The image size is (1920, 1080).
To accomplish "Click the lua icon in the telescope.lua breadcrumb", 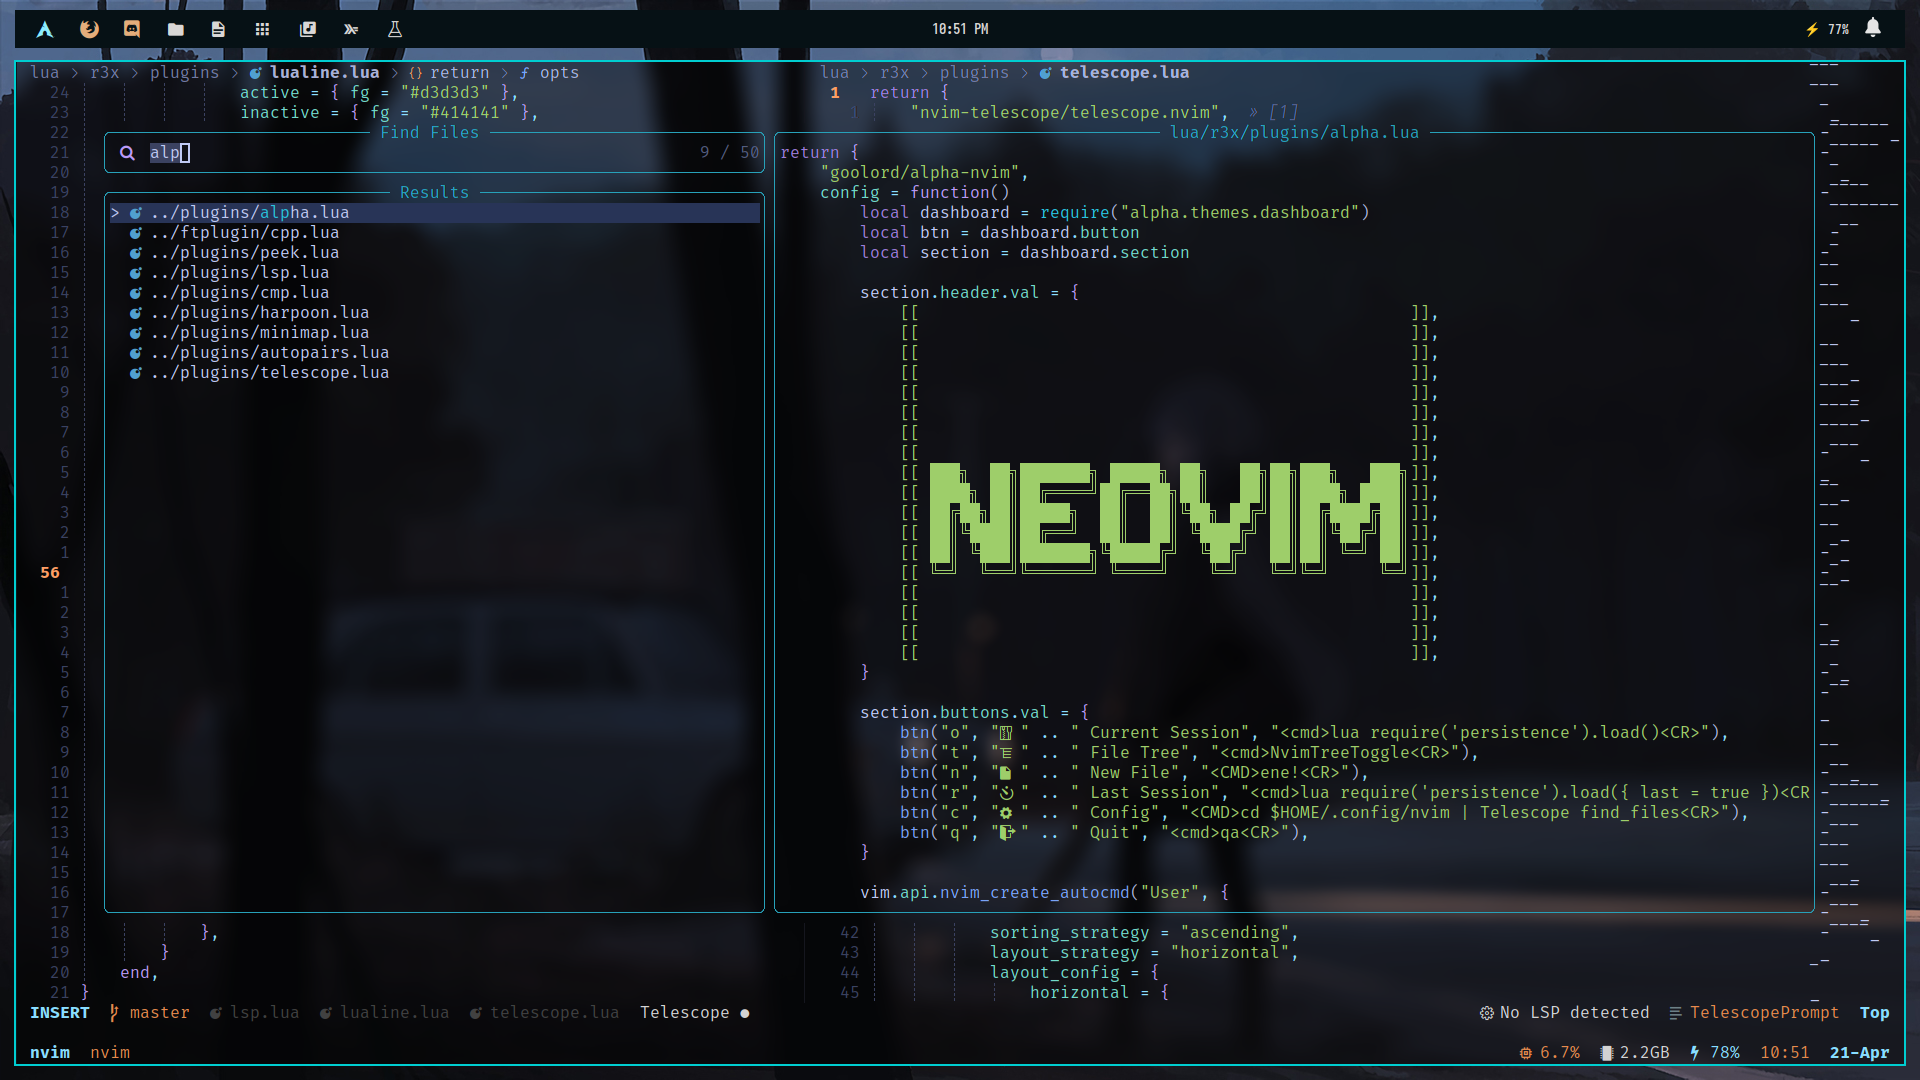I will tap(1046, 72).
